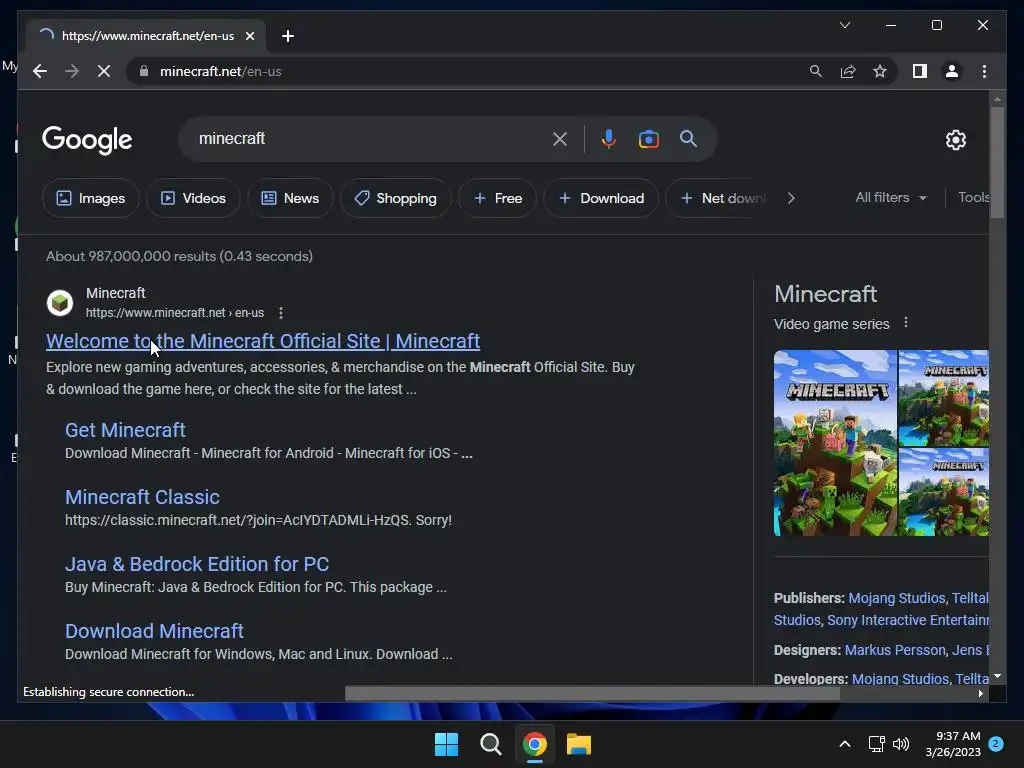Screen dimensions: 1024x768
Task: Open the Tools option
Action: pos(973,197)
